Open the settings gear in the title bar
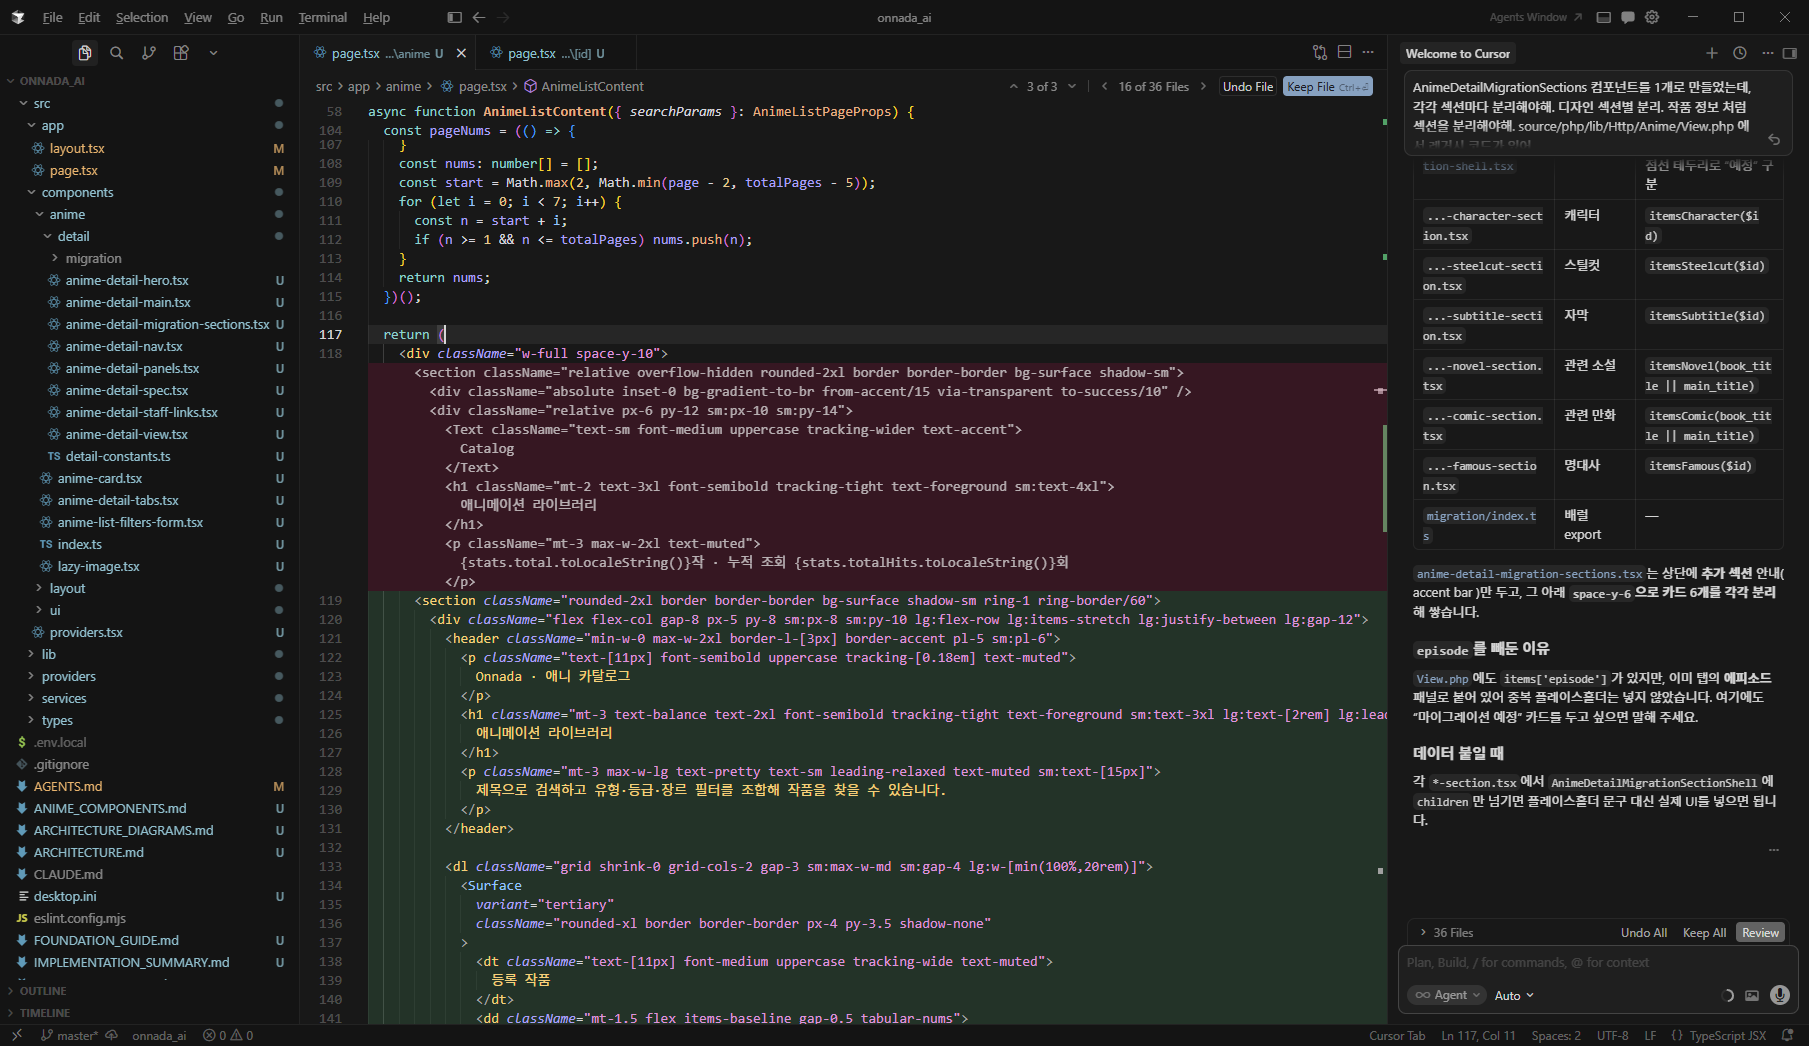Screen dimensions: 1809x1046 1652,17
